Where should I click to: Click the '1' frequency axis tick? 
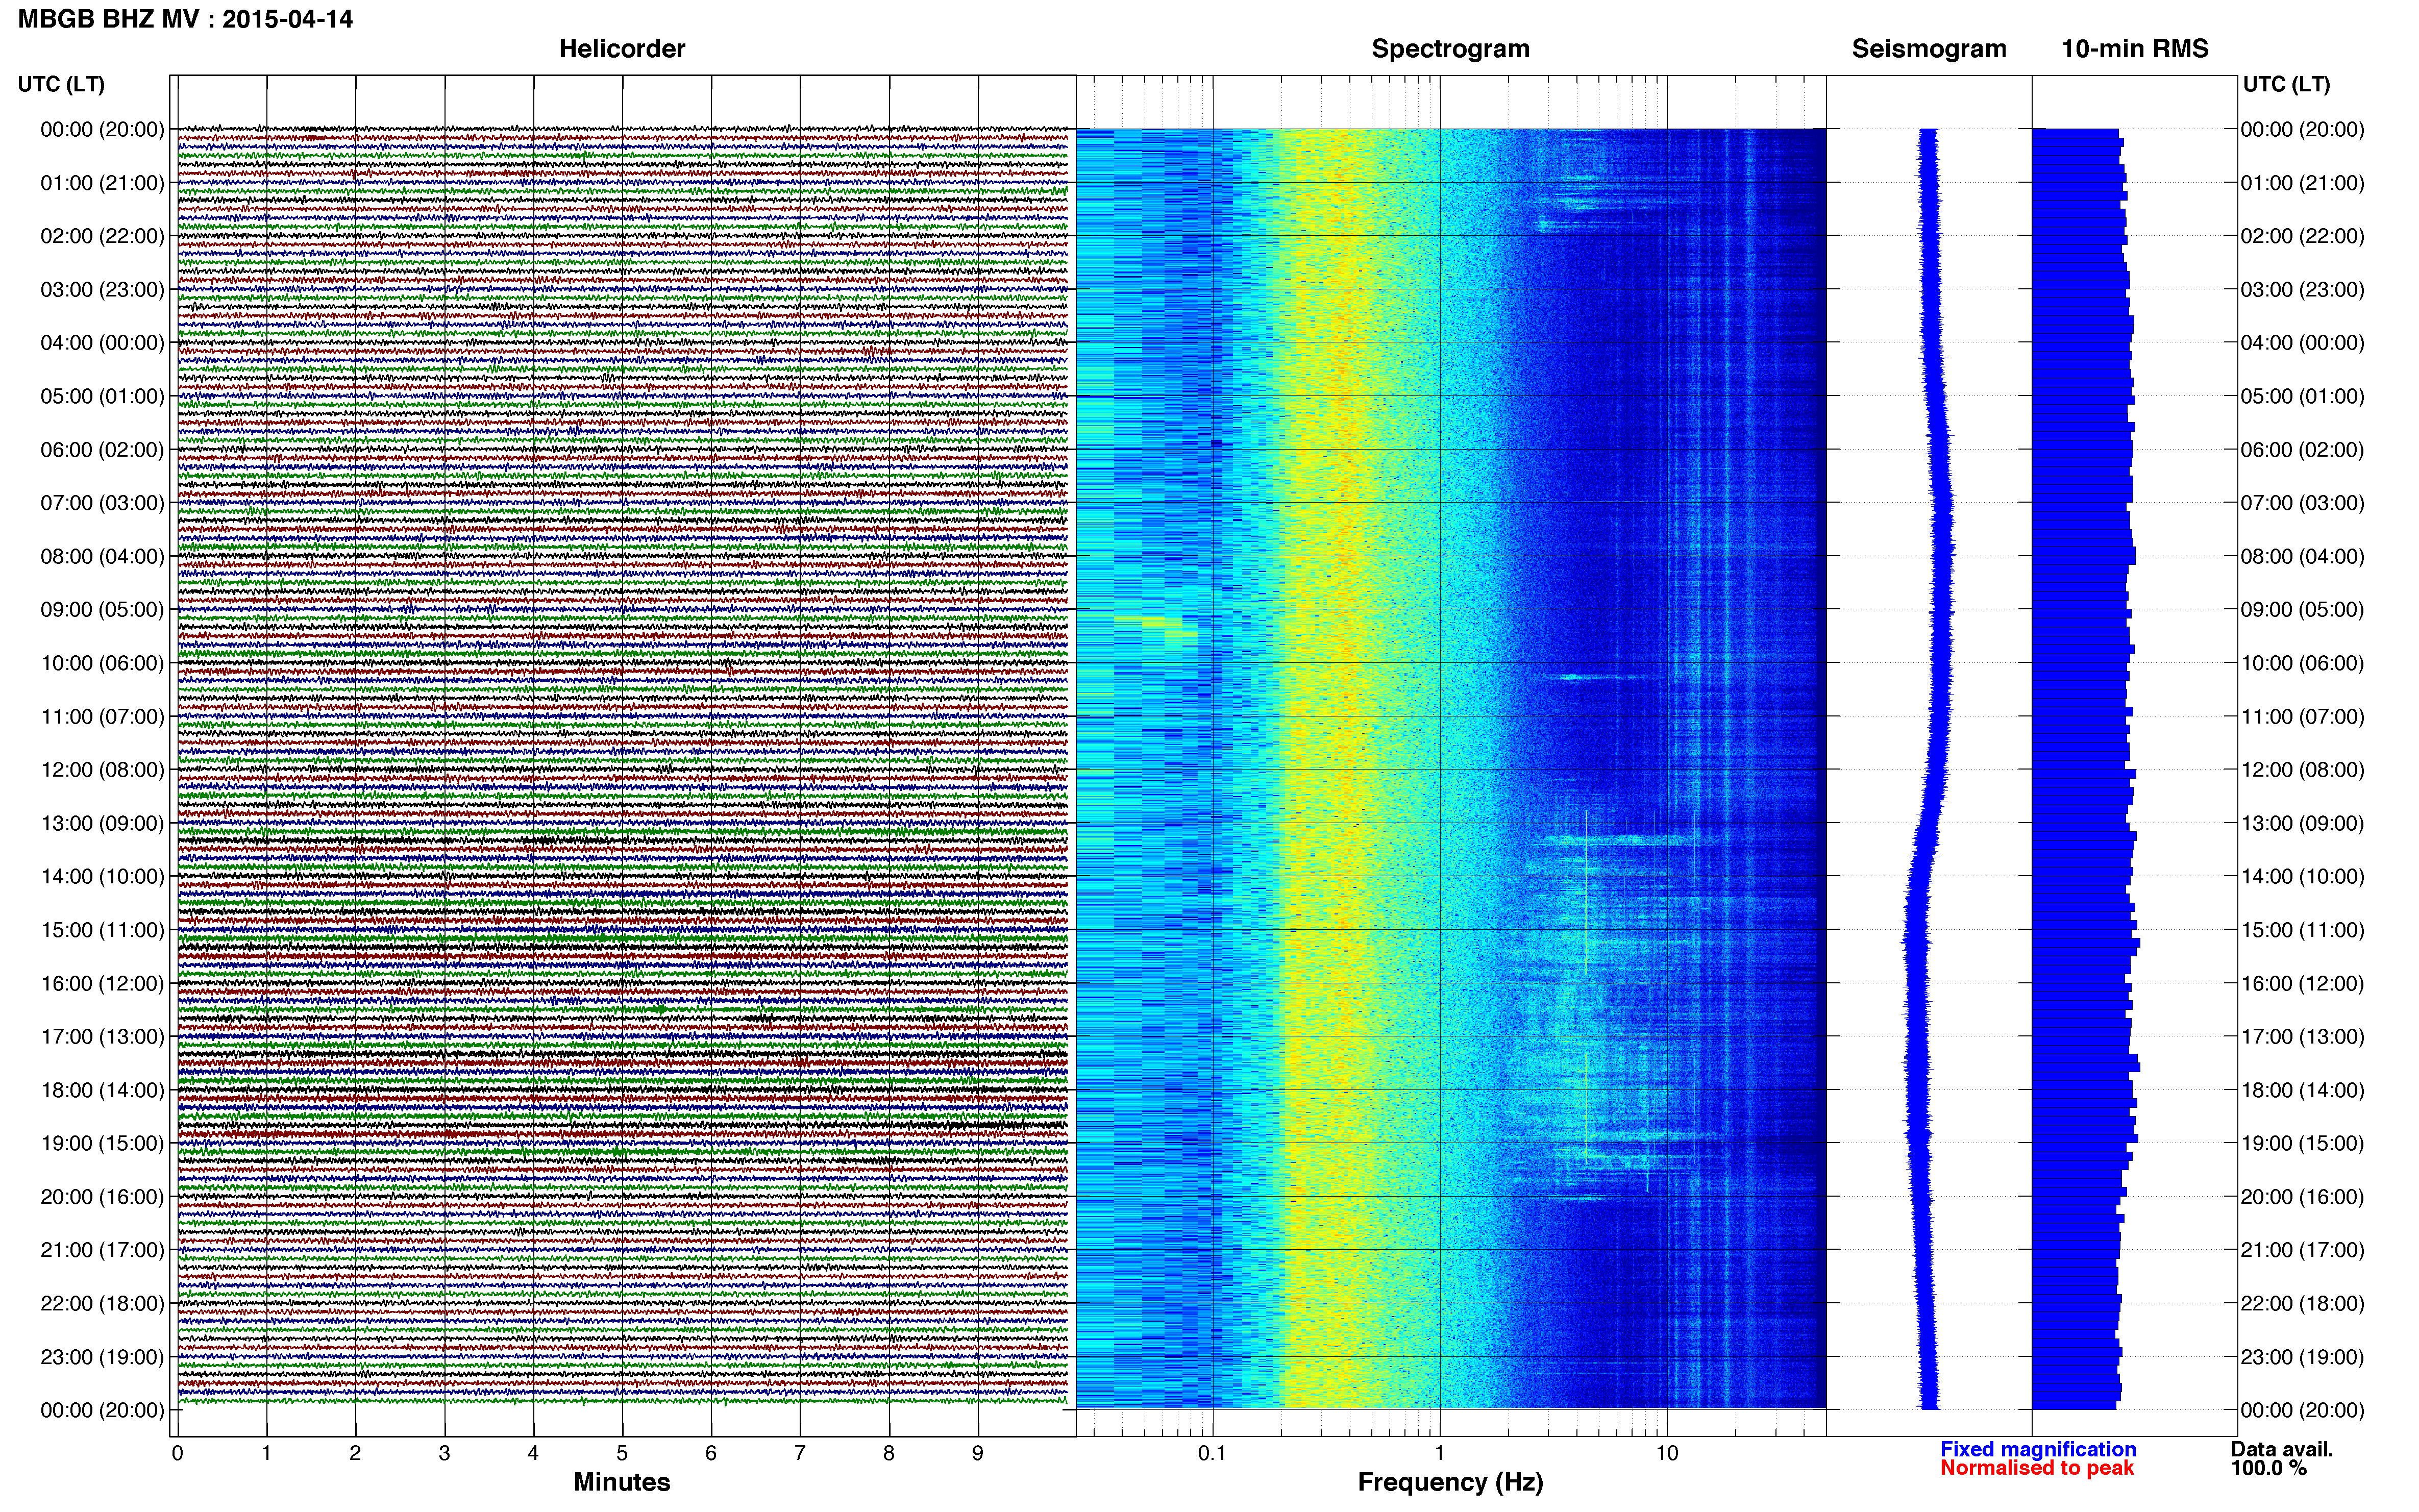coord(1439,1453)
